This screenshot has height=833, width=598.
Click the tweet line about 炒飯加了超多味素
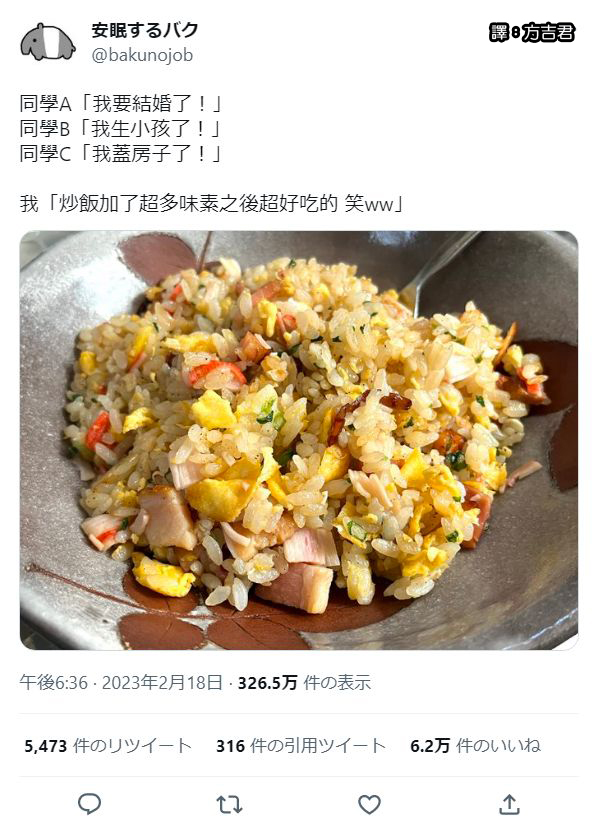[212, 203]
